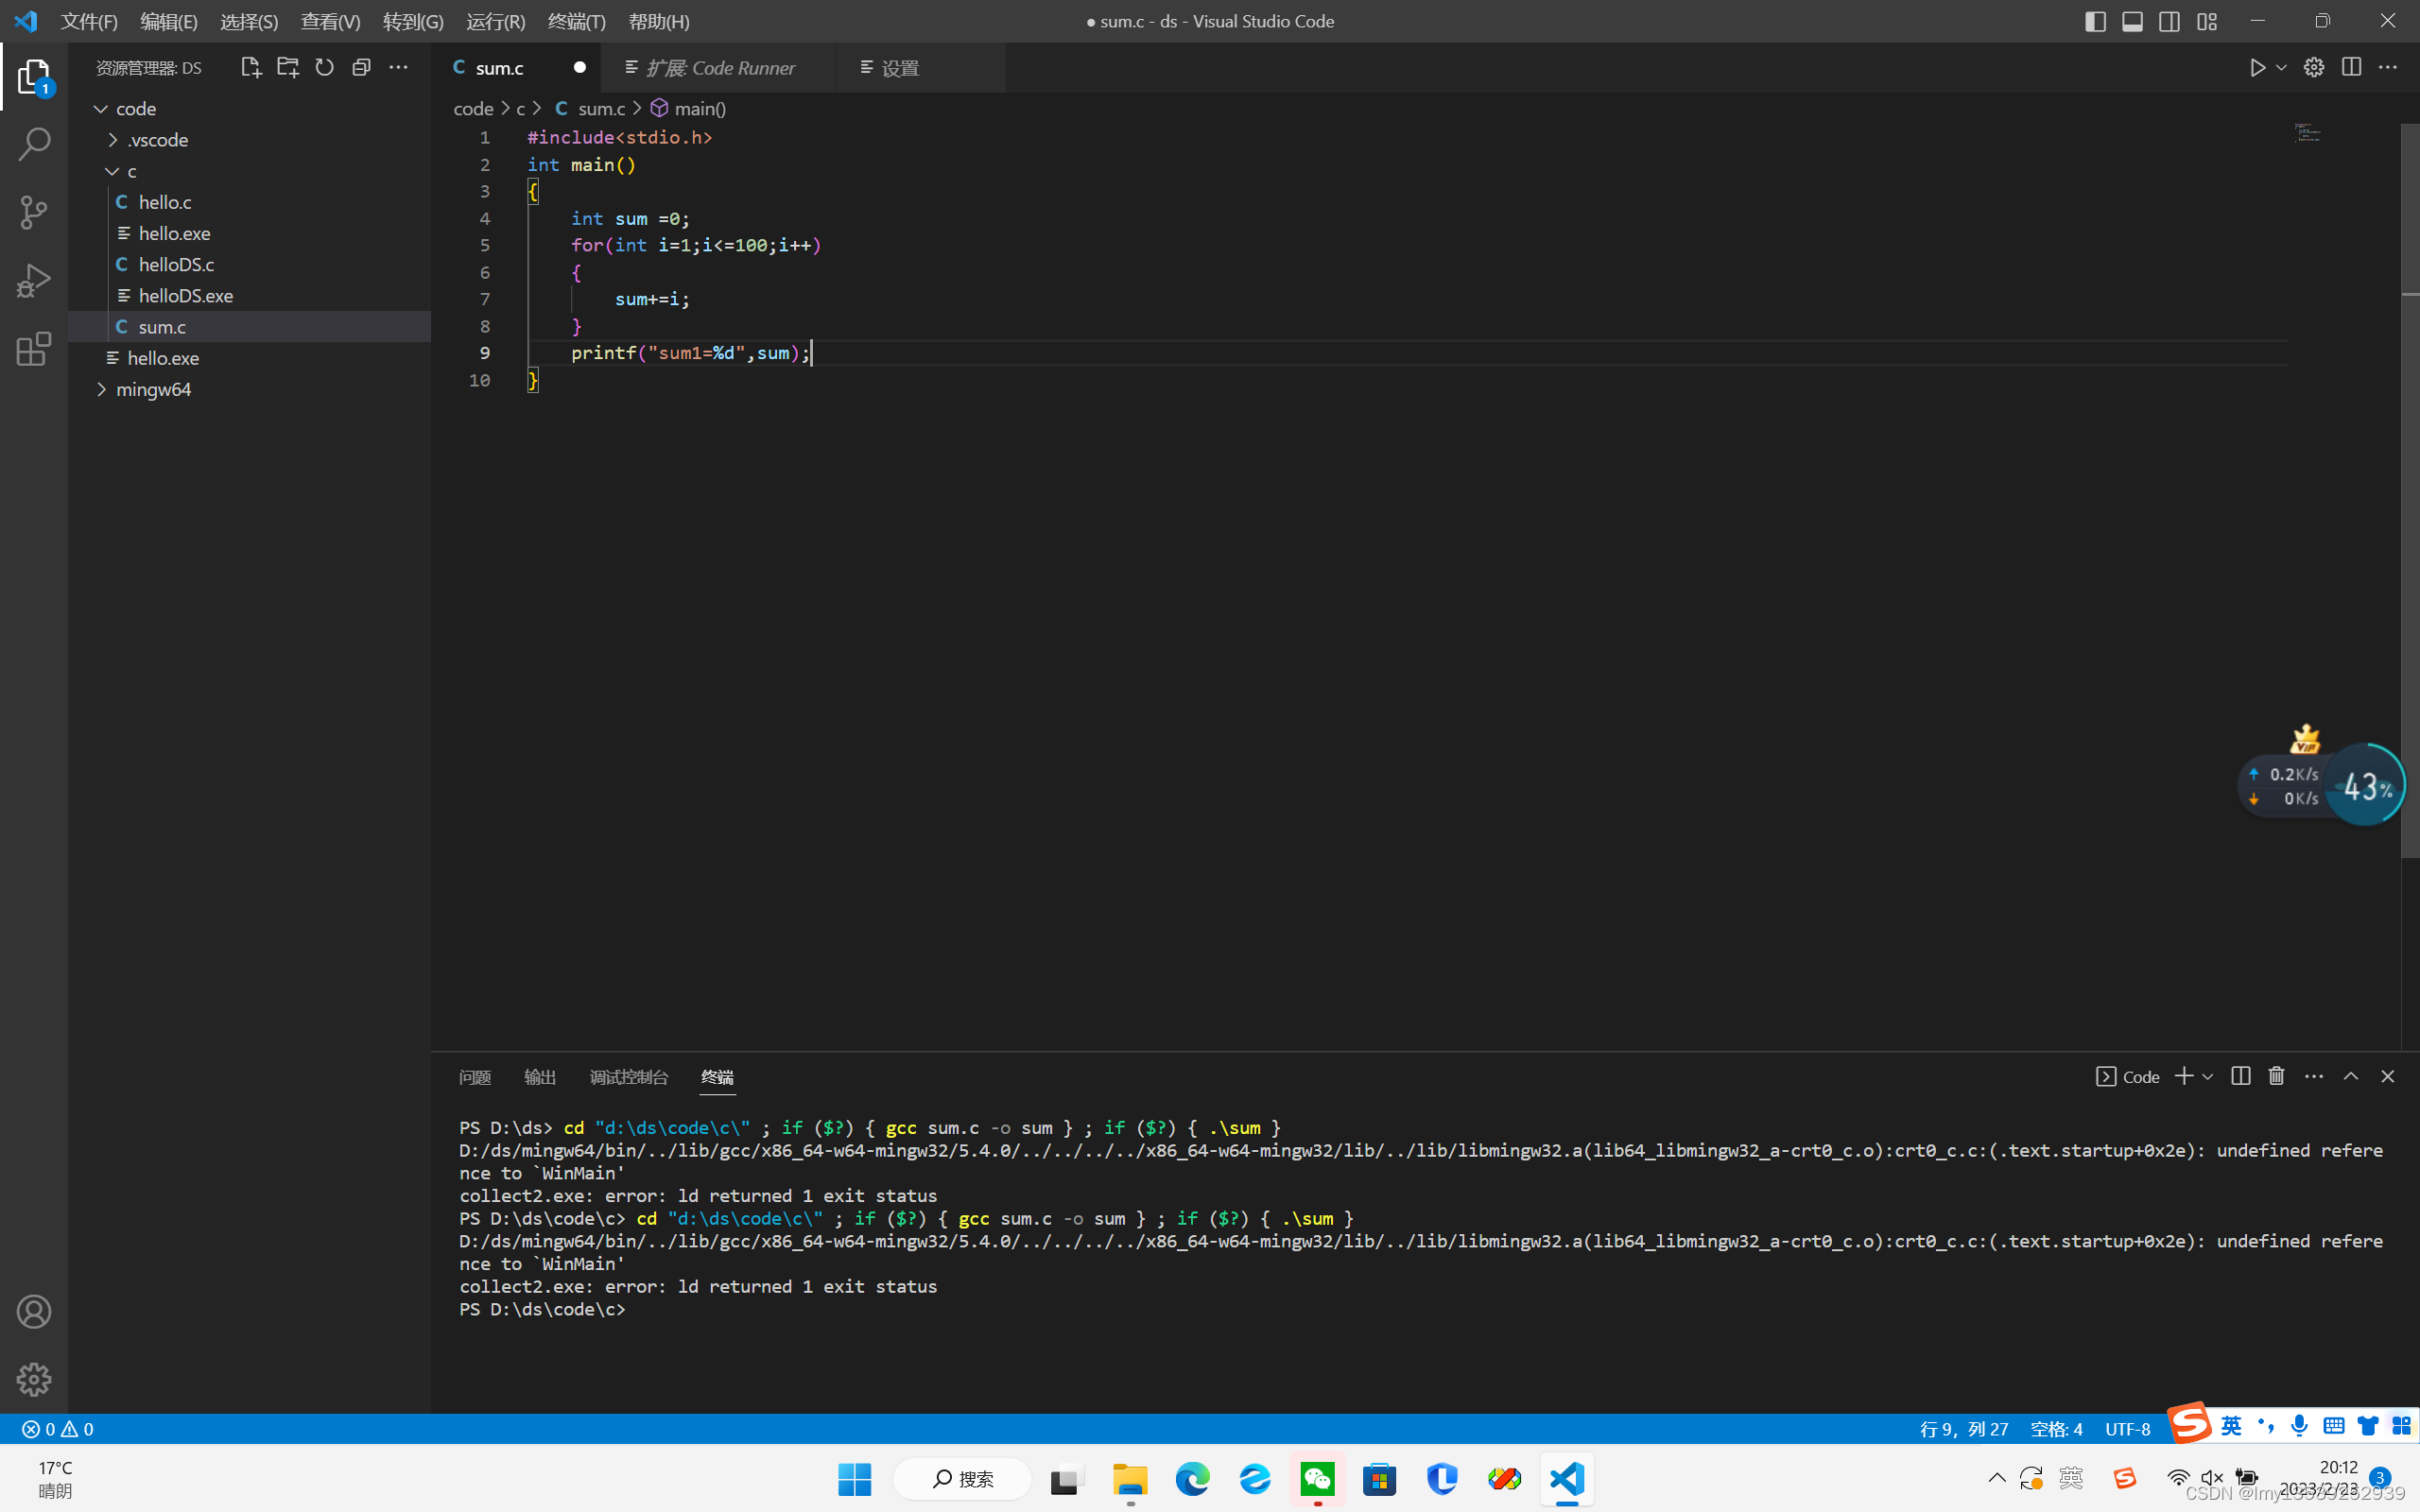Customize editor layout
Screen dimensions: 2420x1512
tap(2207, 21)
